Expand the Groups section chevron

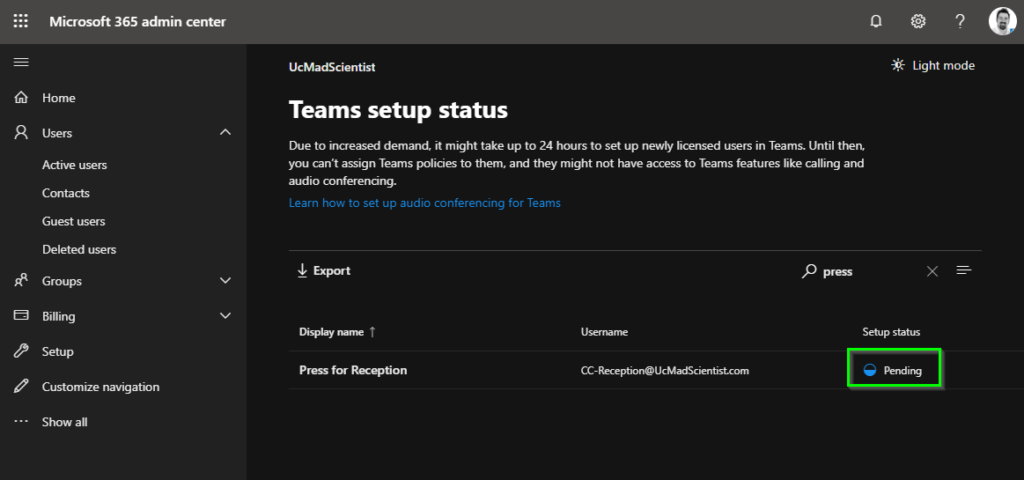(225, 281)
